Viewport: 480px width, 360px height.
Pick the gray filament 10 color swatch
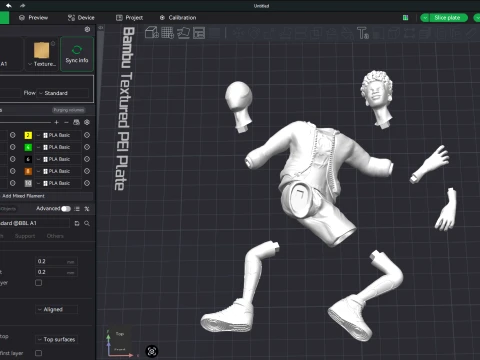pos(28,183)
